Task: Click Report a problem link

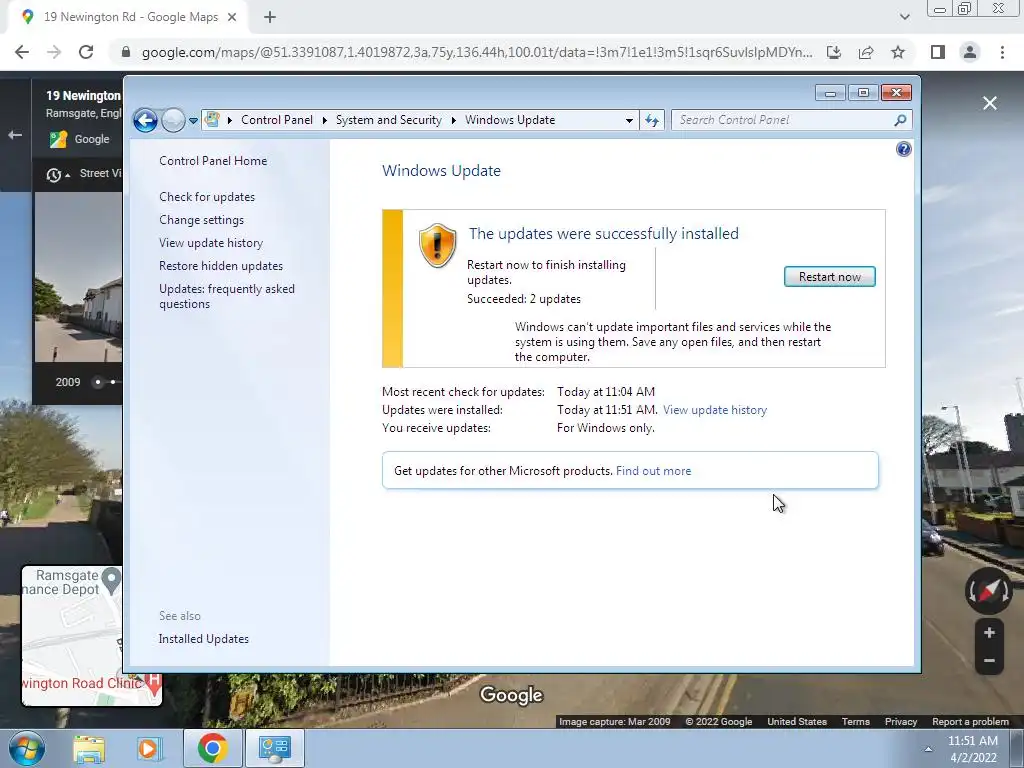Action: click(x=970, y=722)
